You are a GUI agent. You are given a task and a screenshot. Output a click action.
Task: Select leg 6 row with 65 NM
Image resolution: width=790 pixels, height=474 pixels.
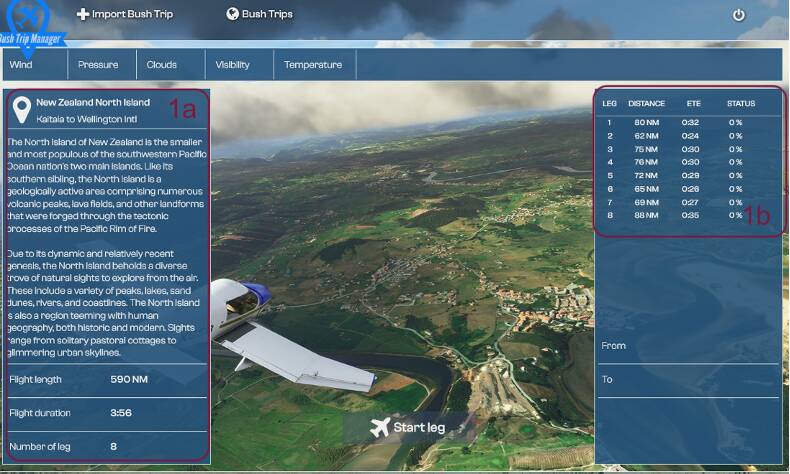click(x=688, y=189)
